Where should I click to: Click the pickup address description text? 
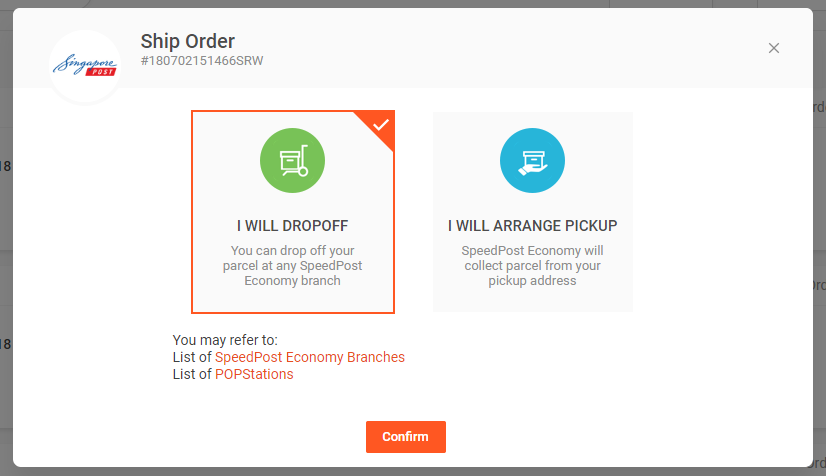coord(532,266)
